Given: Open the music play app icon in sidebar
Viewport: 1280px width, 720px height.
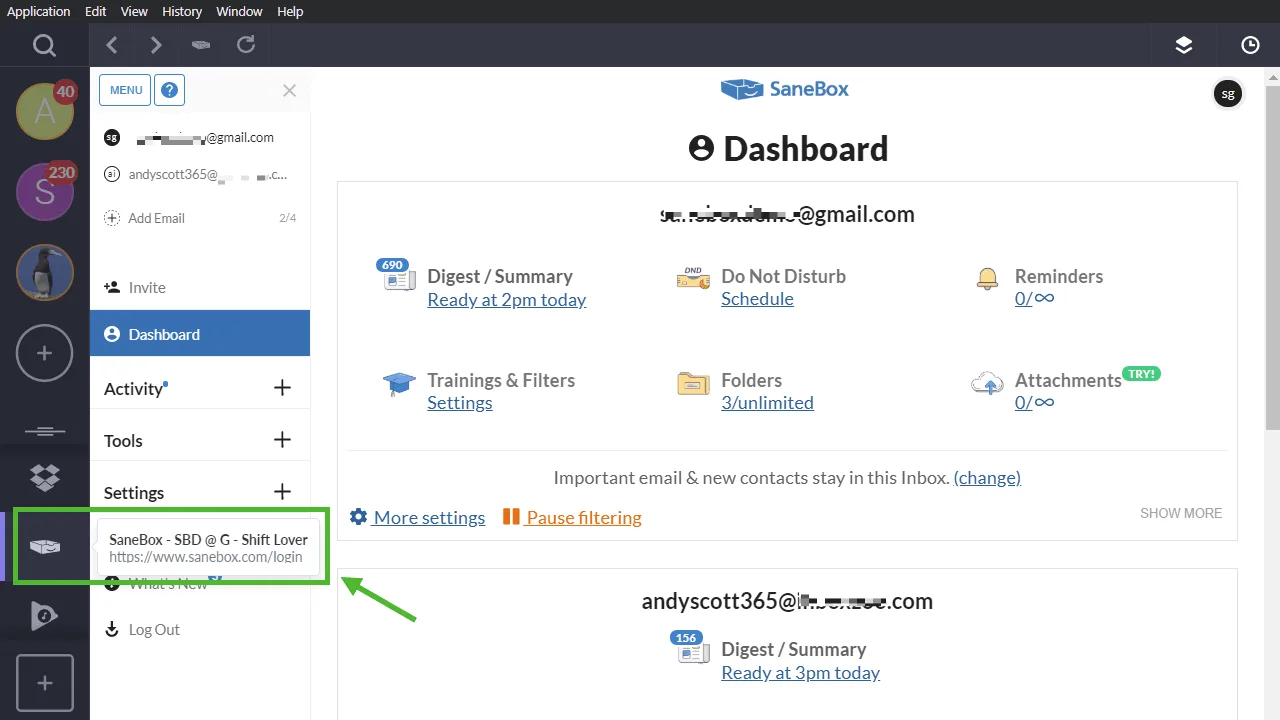Looking at the screenshot, I should pyautogui.click(x=45, y=615).
